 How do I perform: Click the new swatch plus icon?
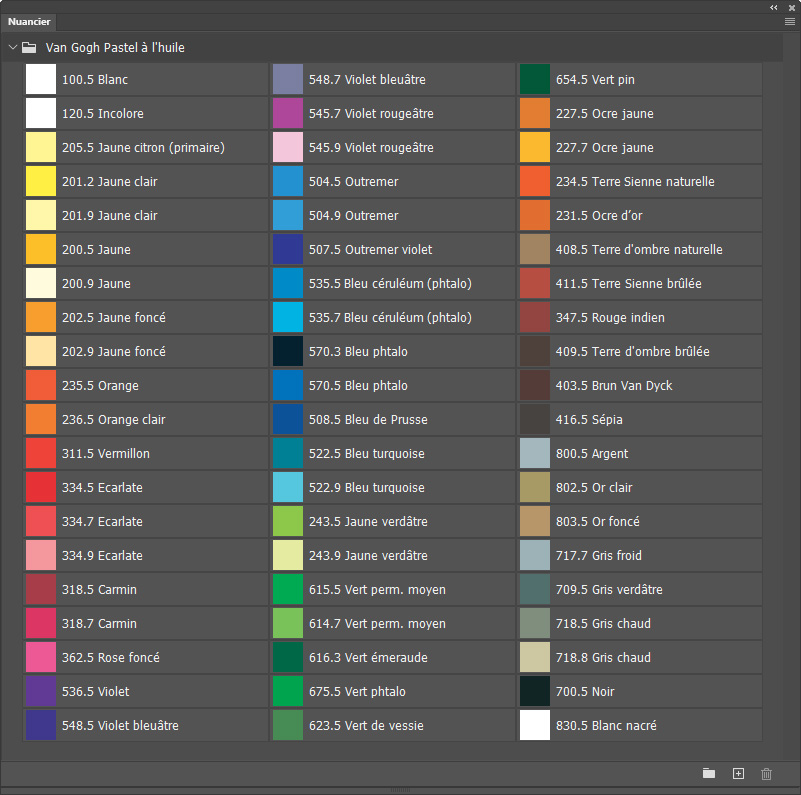pos(738,774)
